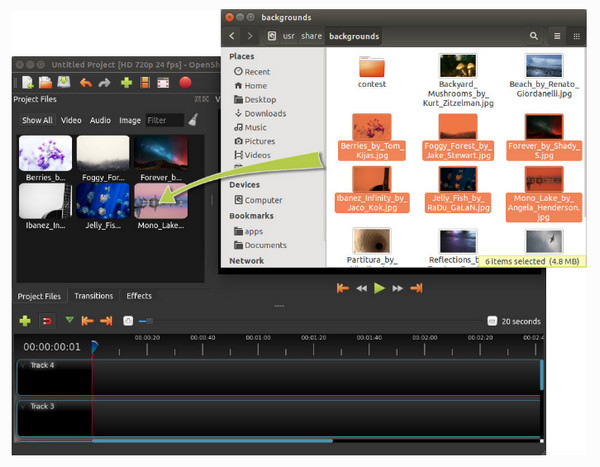
Task: Filter project files by Audio
Action: point(100,120)
